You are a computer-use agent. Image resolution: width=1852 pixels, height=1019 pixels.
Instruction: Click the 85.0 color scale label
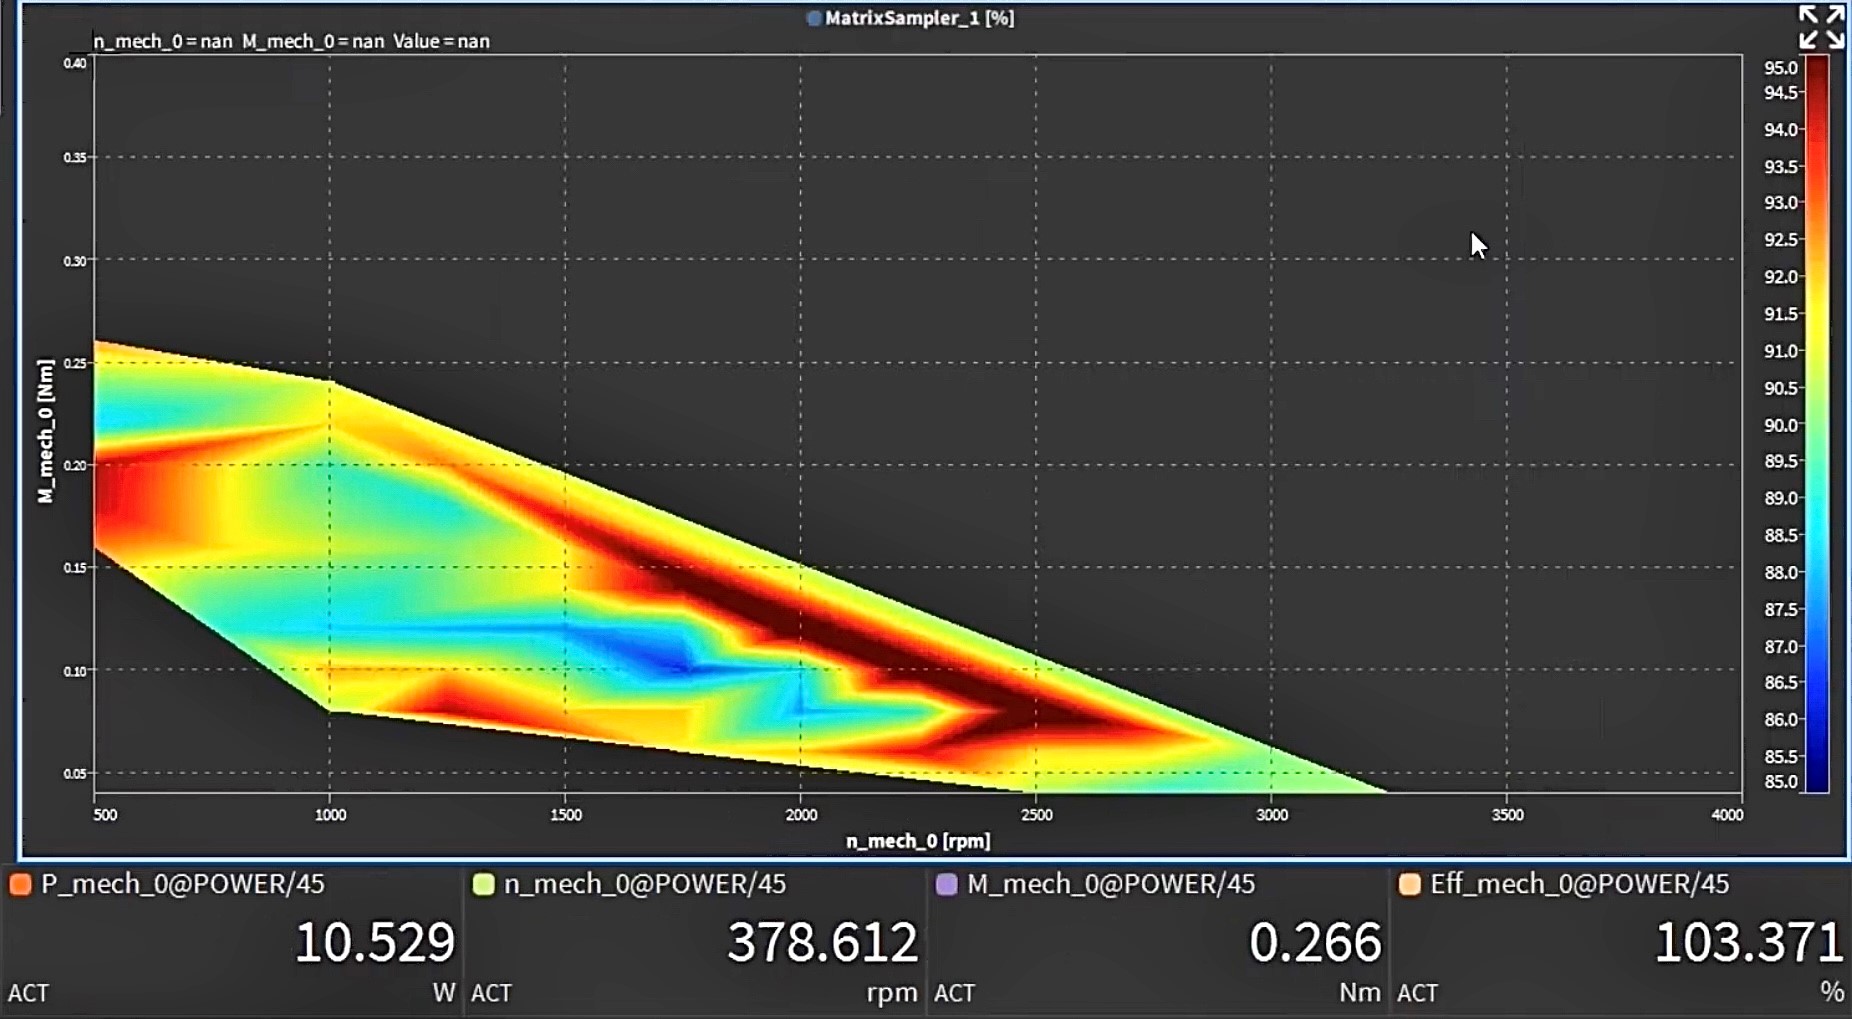click(1780, 782)
